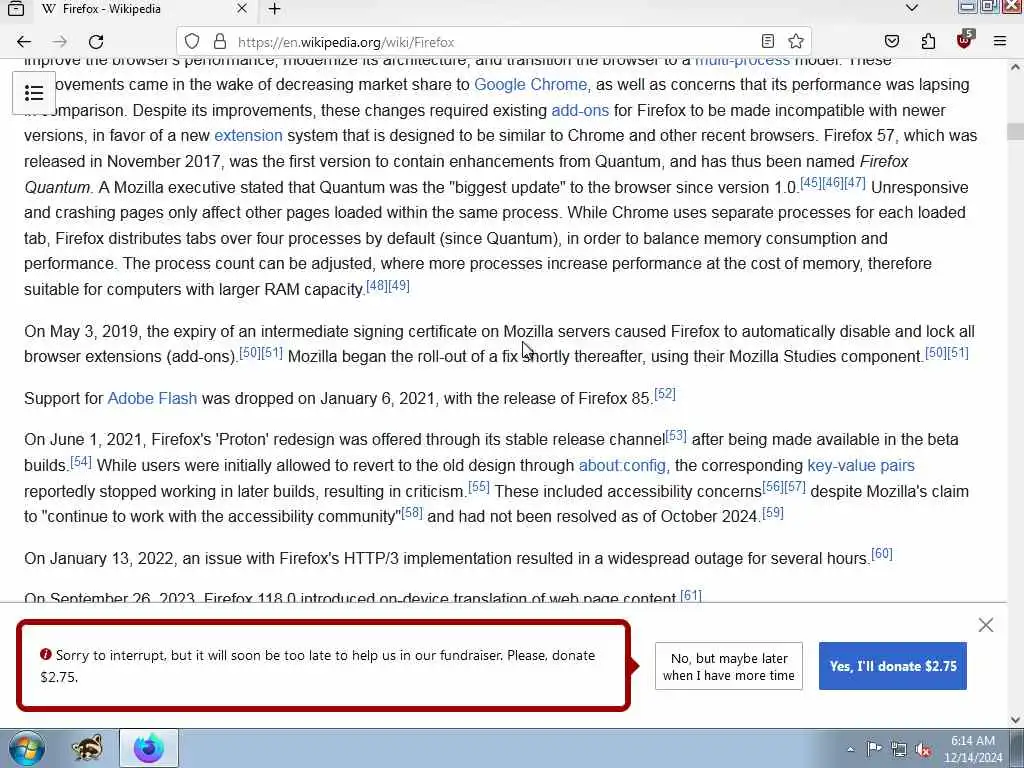Image resolution: width=1024 pixels, height=768 pixels.
Task: Open a new tab with plus button
Action: (274, 9)
